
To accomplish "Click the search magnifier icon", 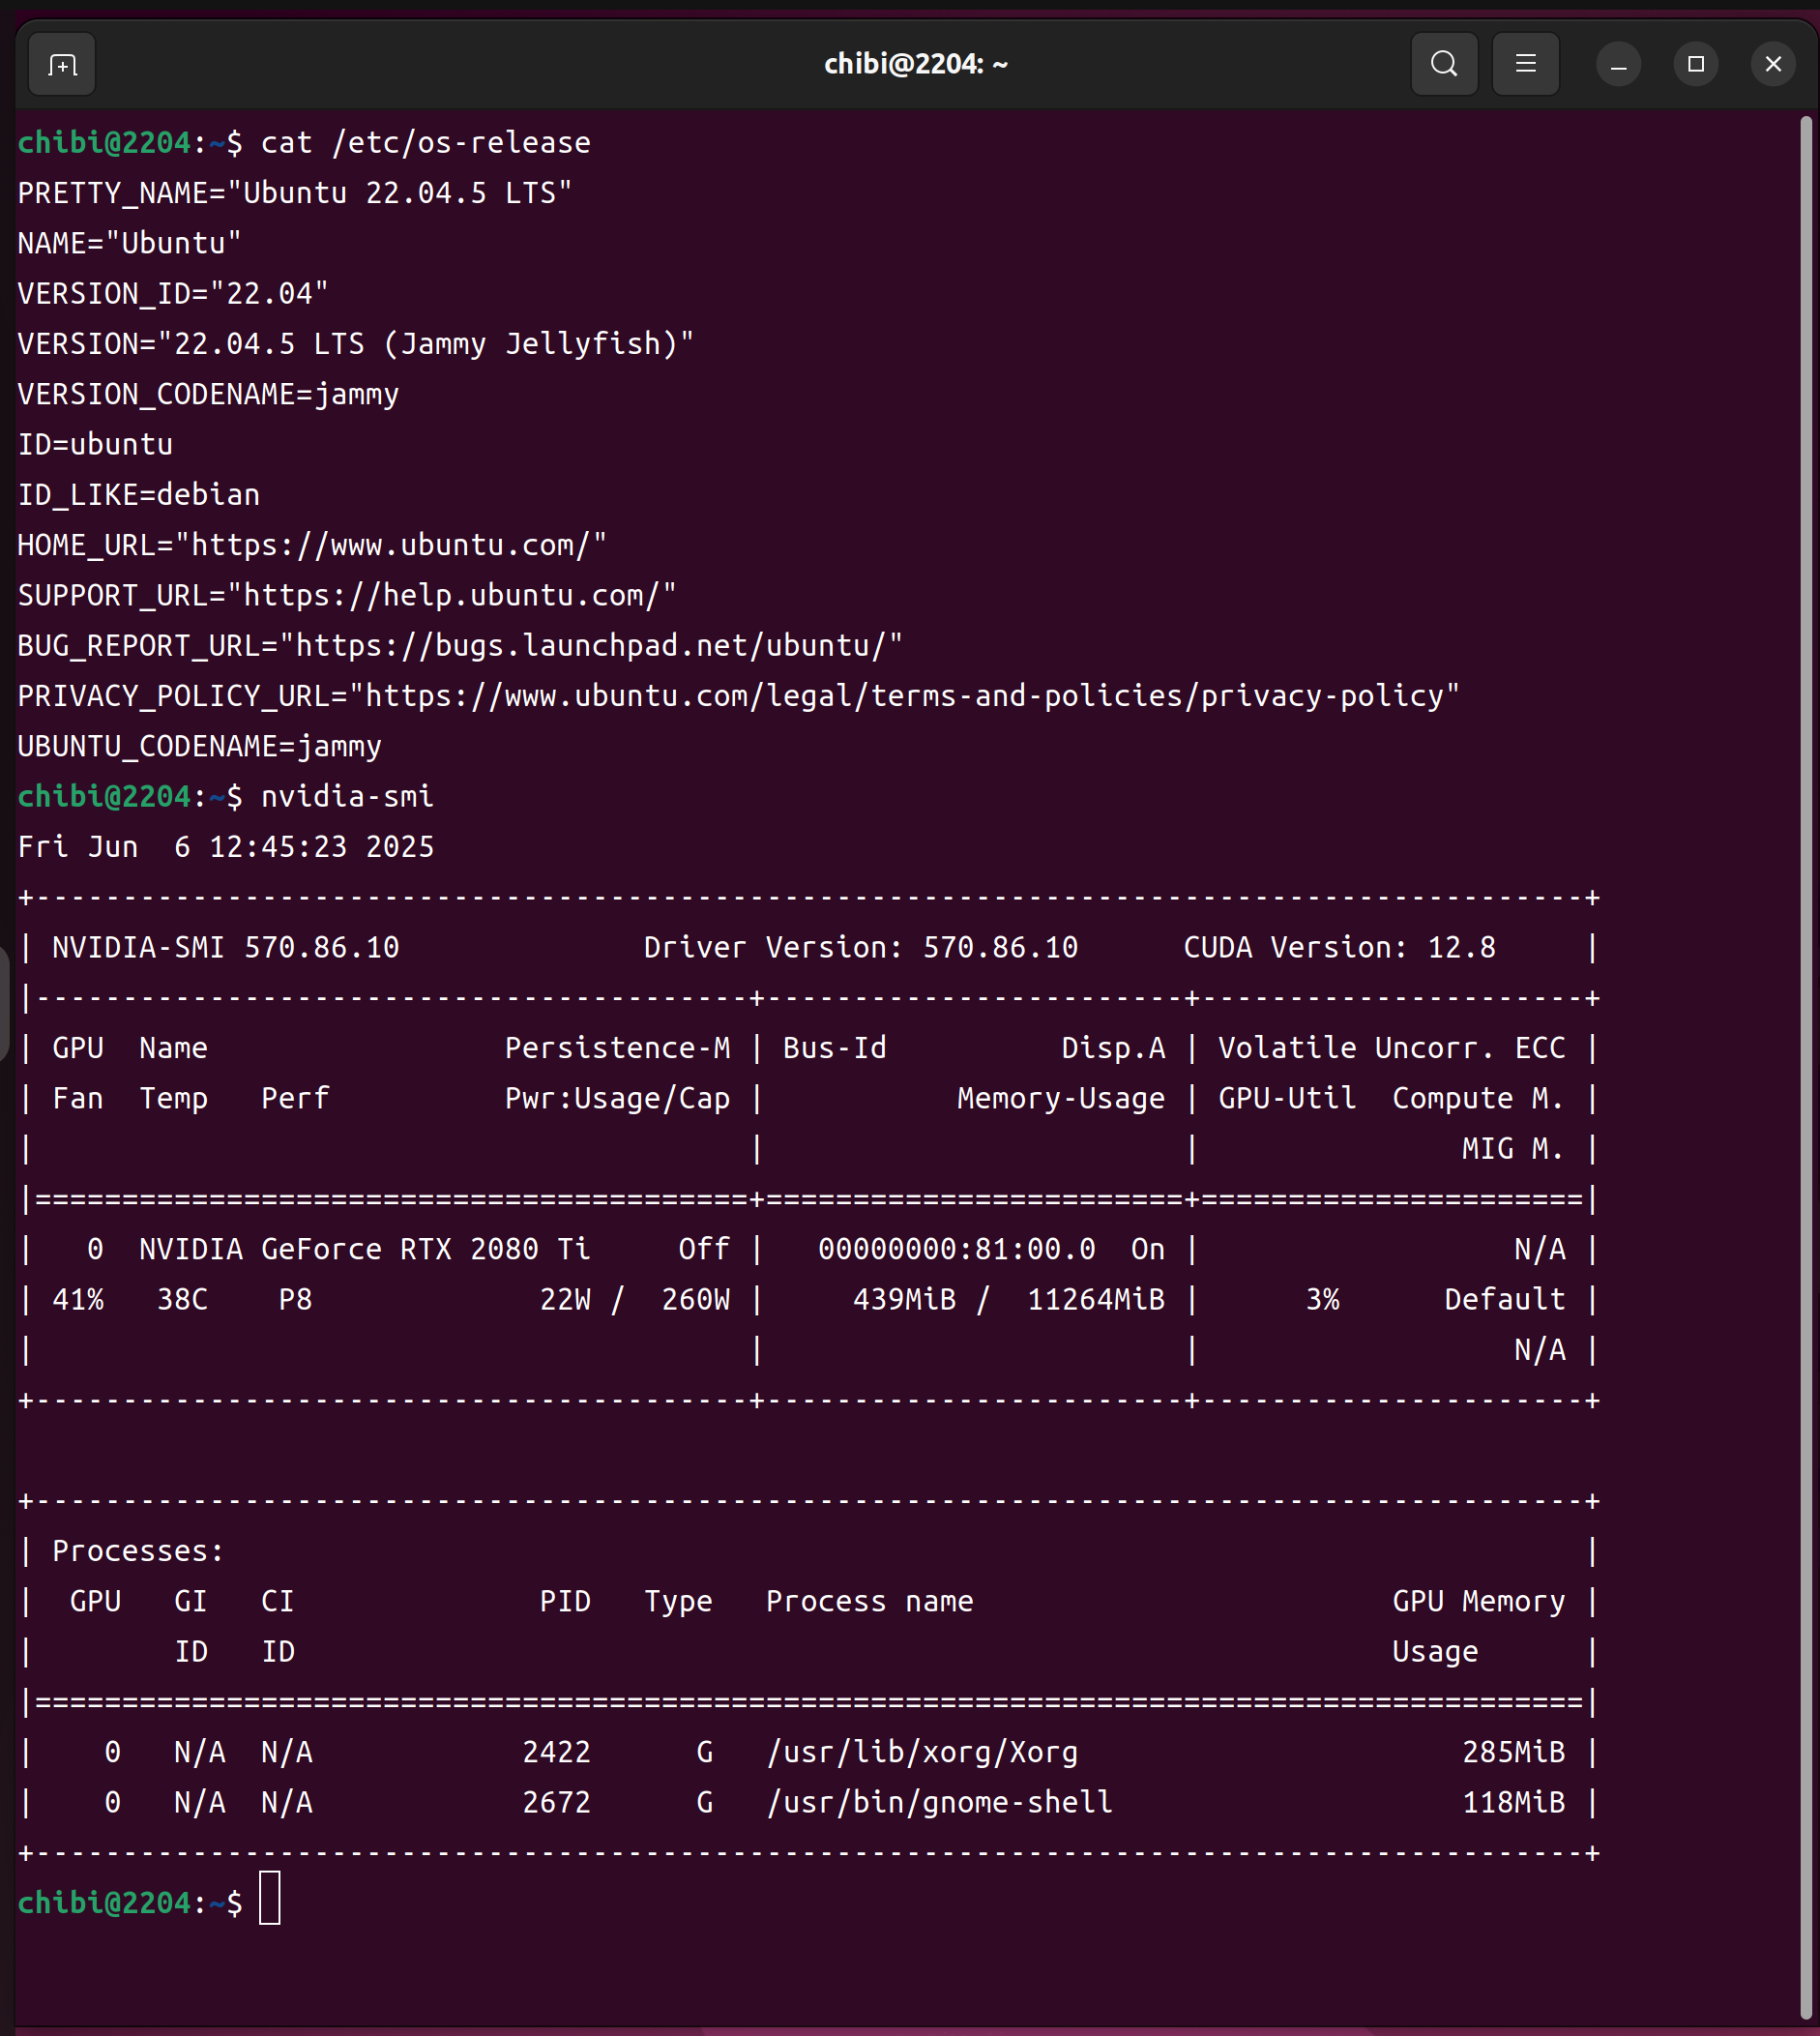I will 1443,65.
